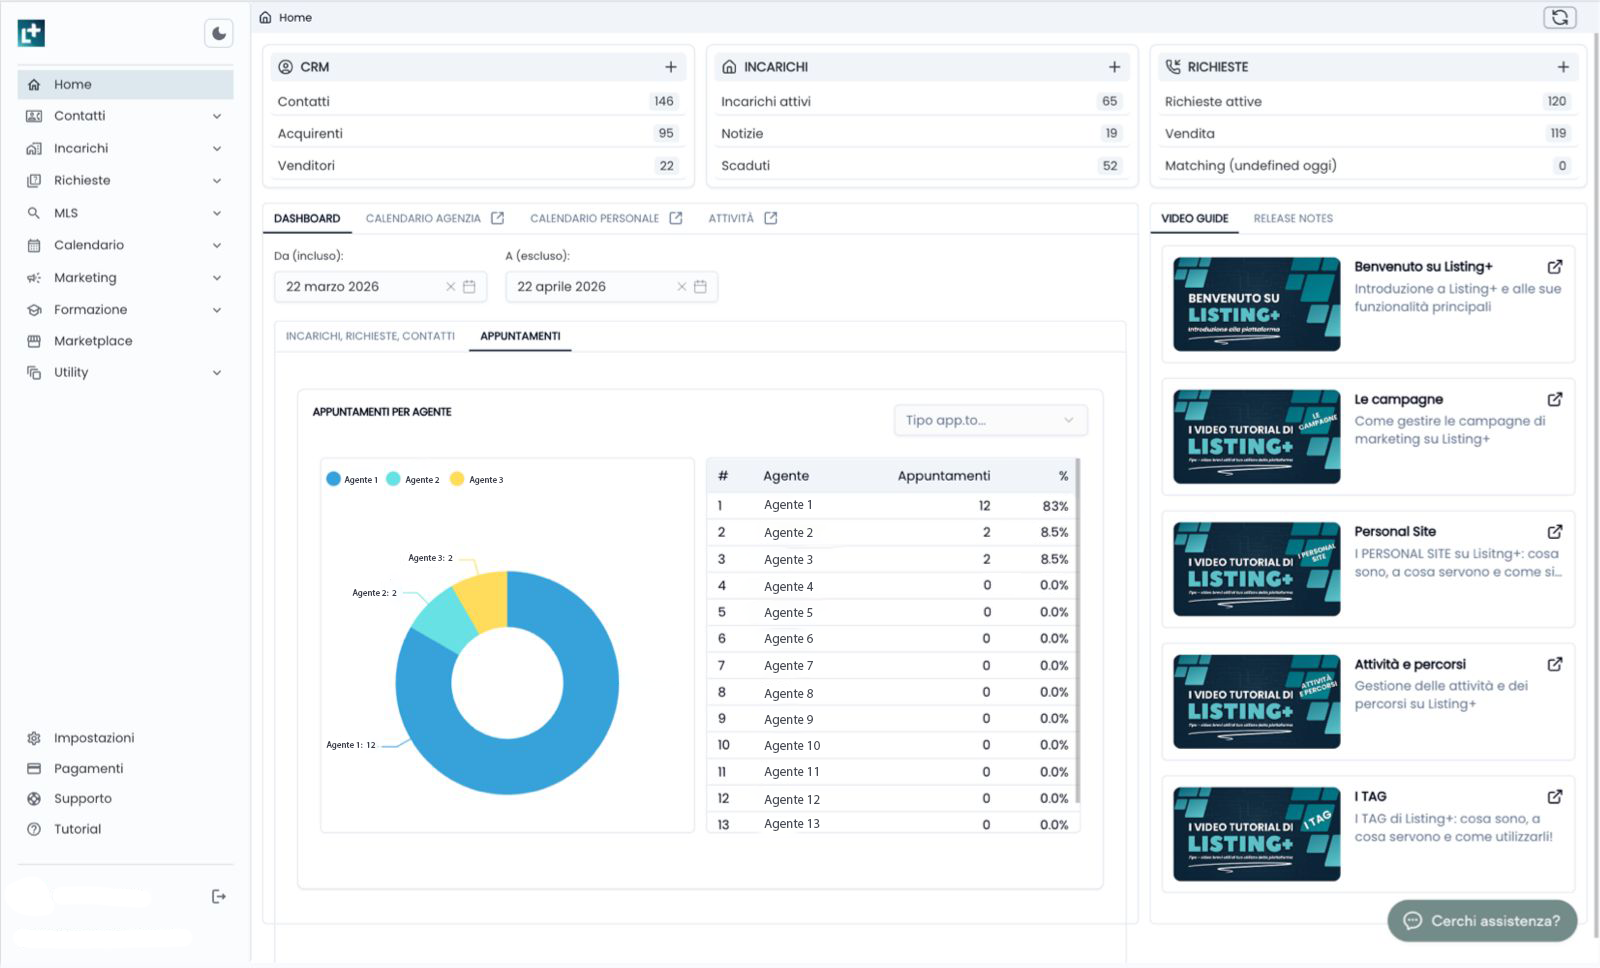The width and height of the screenshot is (1600, 968).
Task: Open the Incarichi attivi row
Action: tap(921, 101)
